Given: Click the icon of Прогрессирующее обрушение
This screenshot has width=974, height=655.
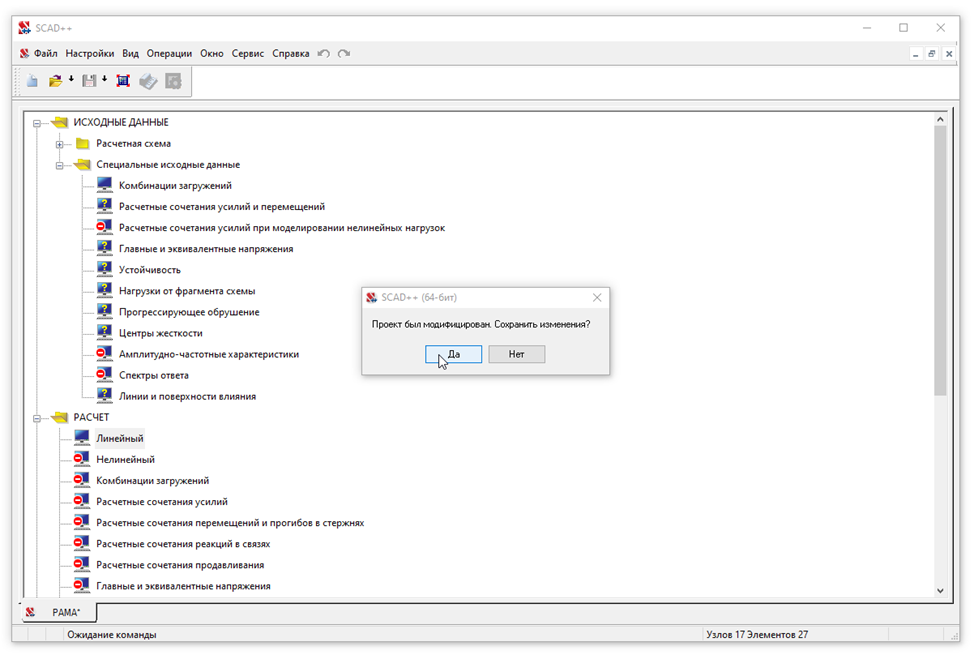Looking at the screenshot, I should click(104, 311).
